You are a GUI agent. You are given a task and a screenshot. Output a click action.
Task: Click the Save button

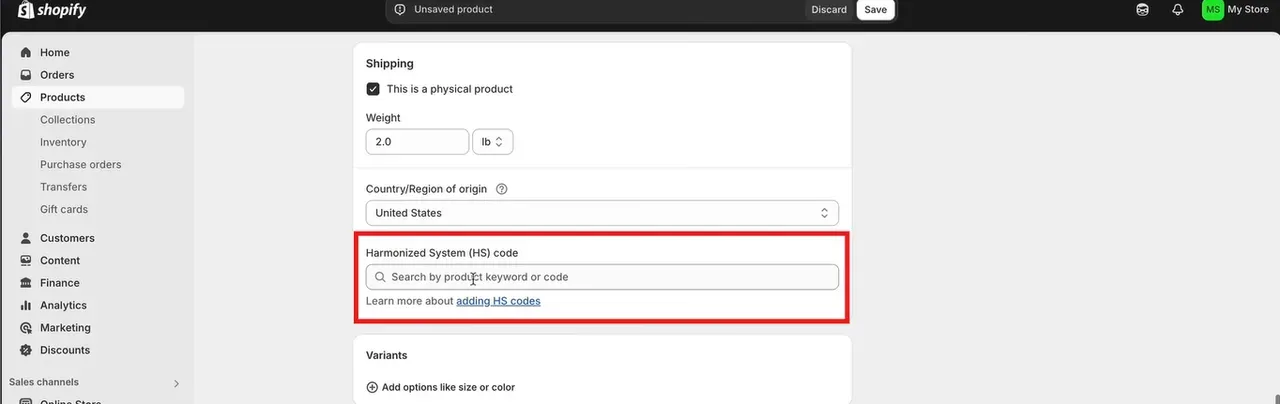pyautogui.click(x=875, y=10)
